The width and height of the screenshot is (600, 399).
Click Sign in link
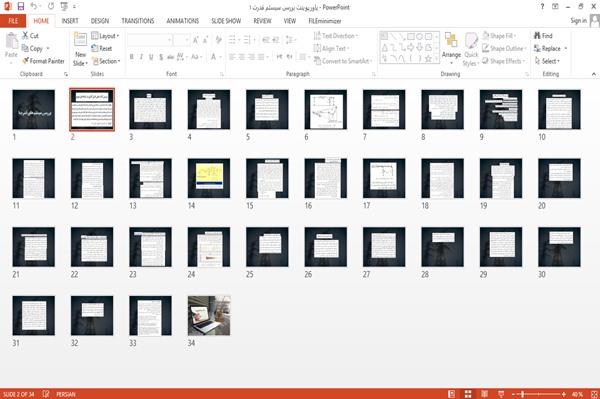point(578,20)
